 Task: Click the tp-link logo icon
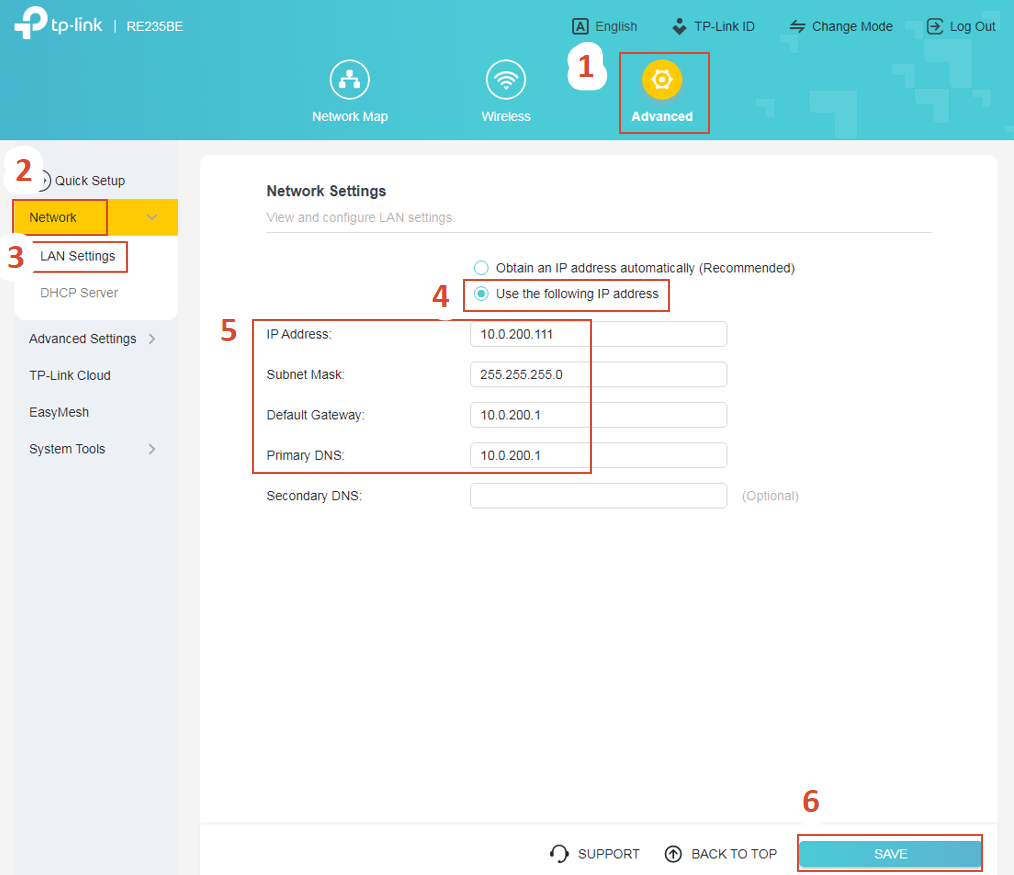coord(30,23)
